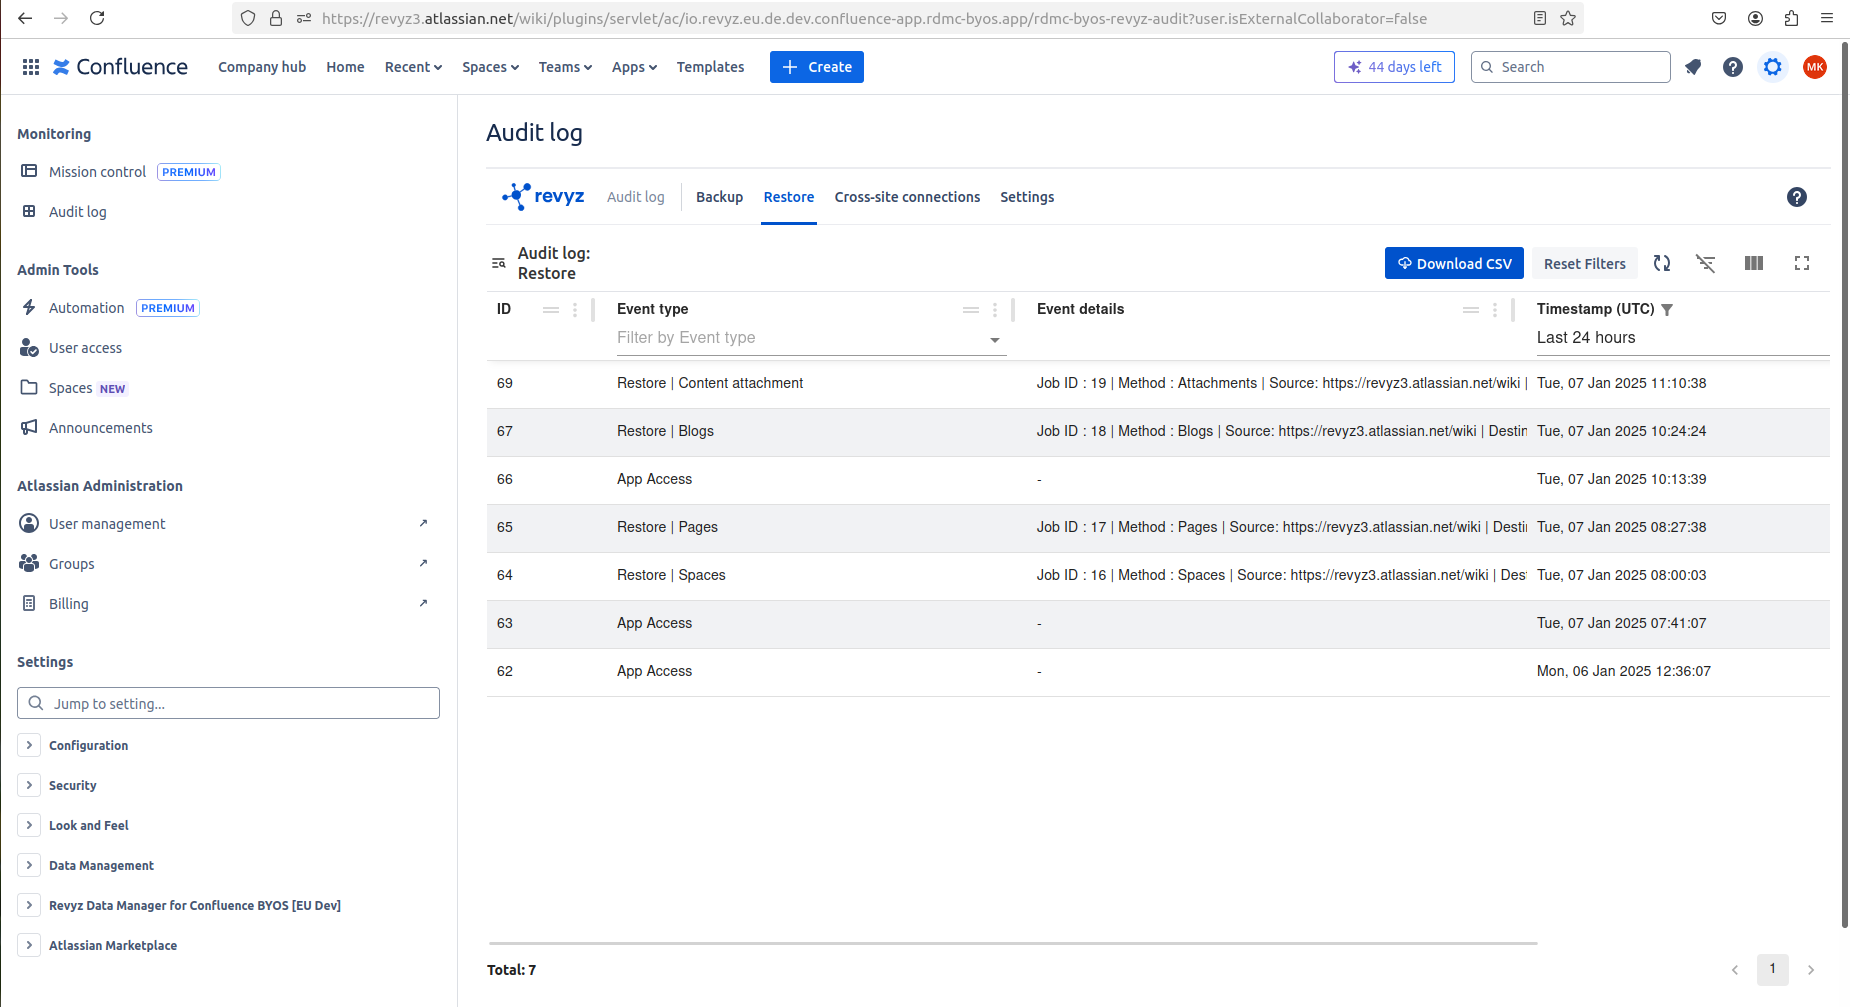Open Event type column options menu
The image size is (1850, 1007).
tap(995, 310)
